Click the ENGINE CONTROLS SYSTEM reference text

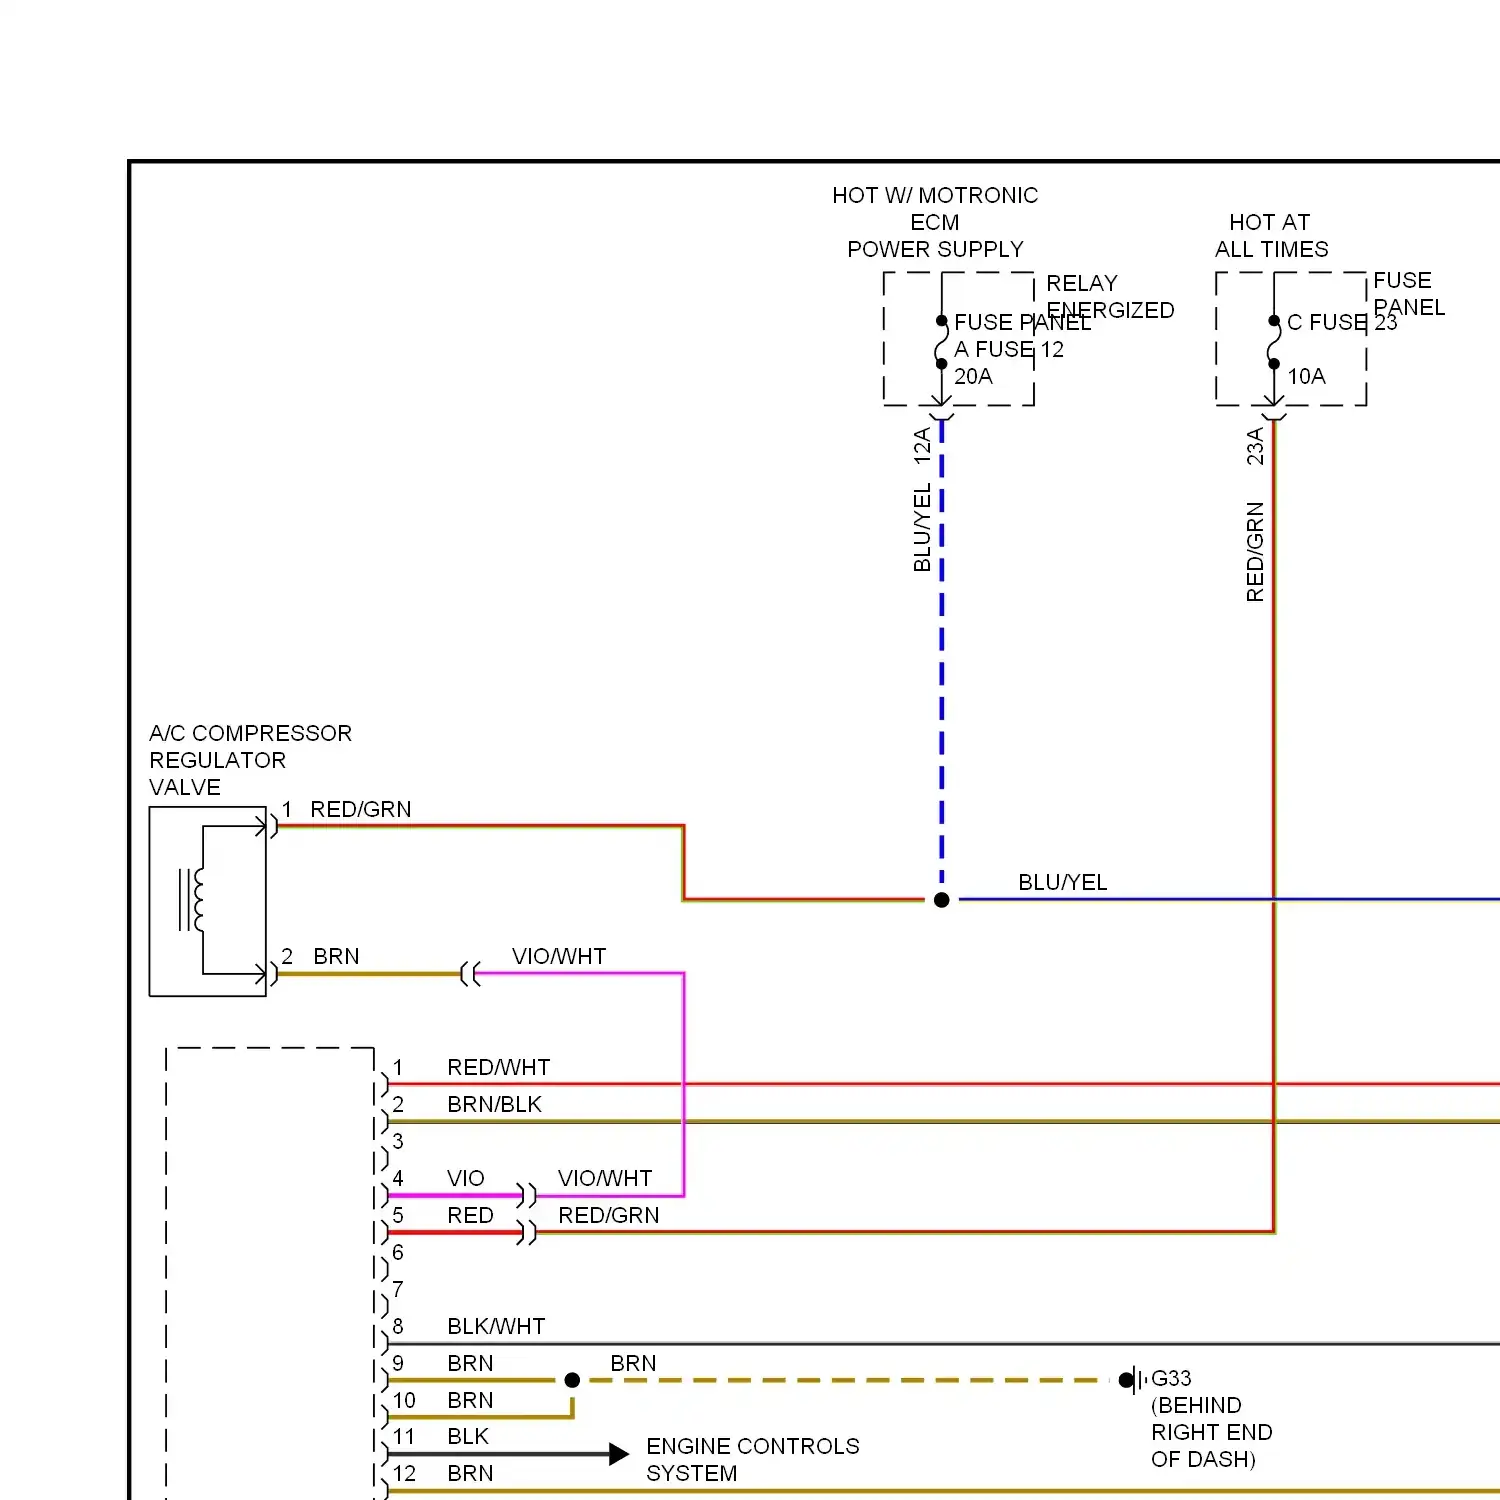pyautogui.click(x=753, y=1460)
